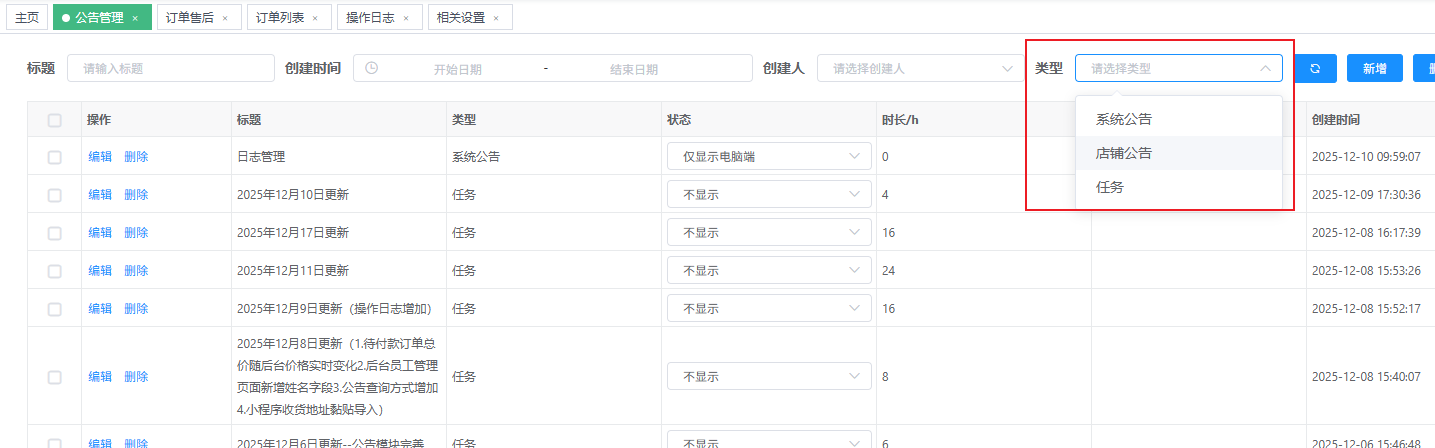
Task: Click 编辑 for the 日志管理 row
Action: point(100,157)
